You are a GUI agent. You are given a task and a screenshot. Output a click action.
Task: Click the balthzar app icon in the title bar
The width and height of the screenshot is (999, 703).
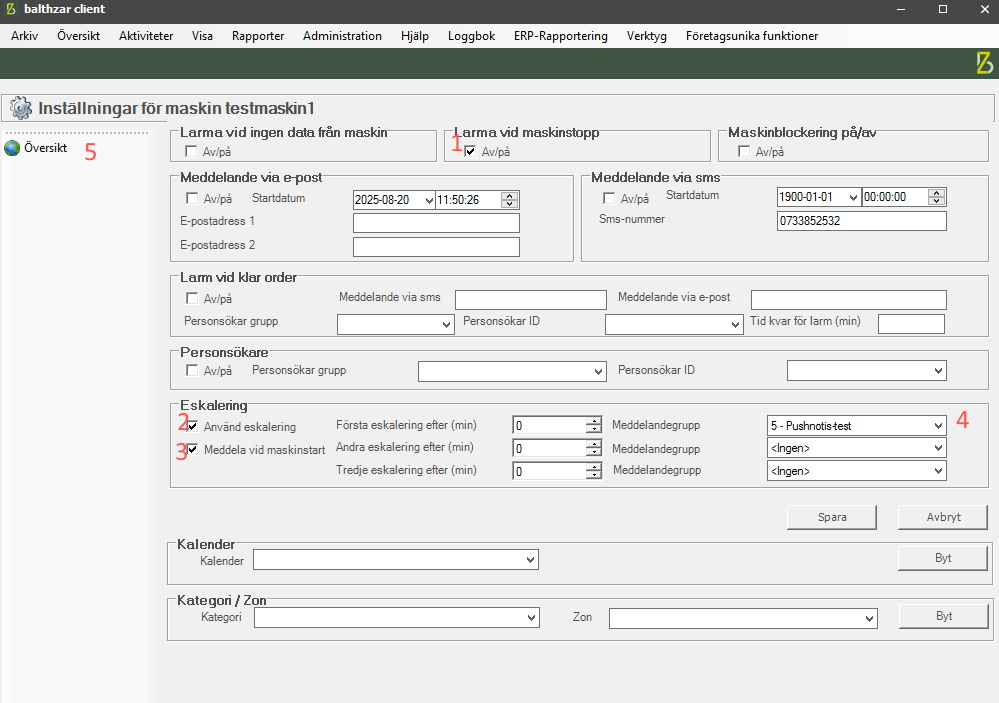11,9
